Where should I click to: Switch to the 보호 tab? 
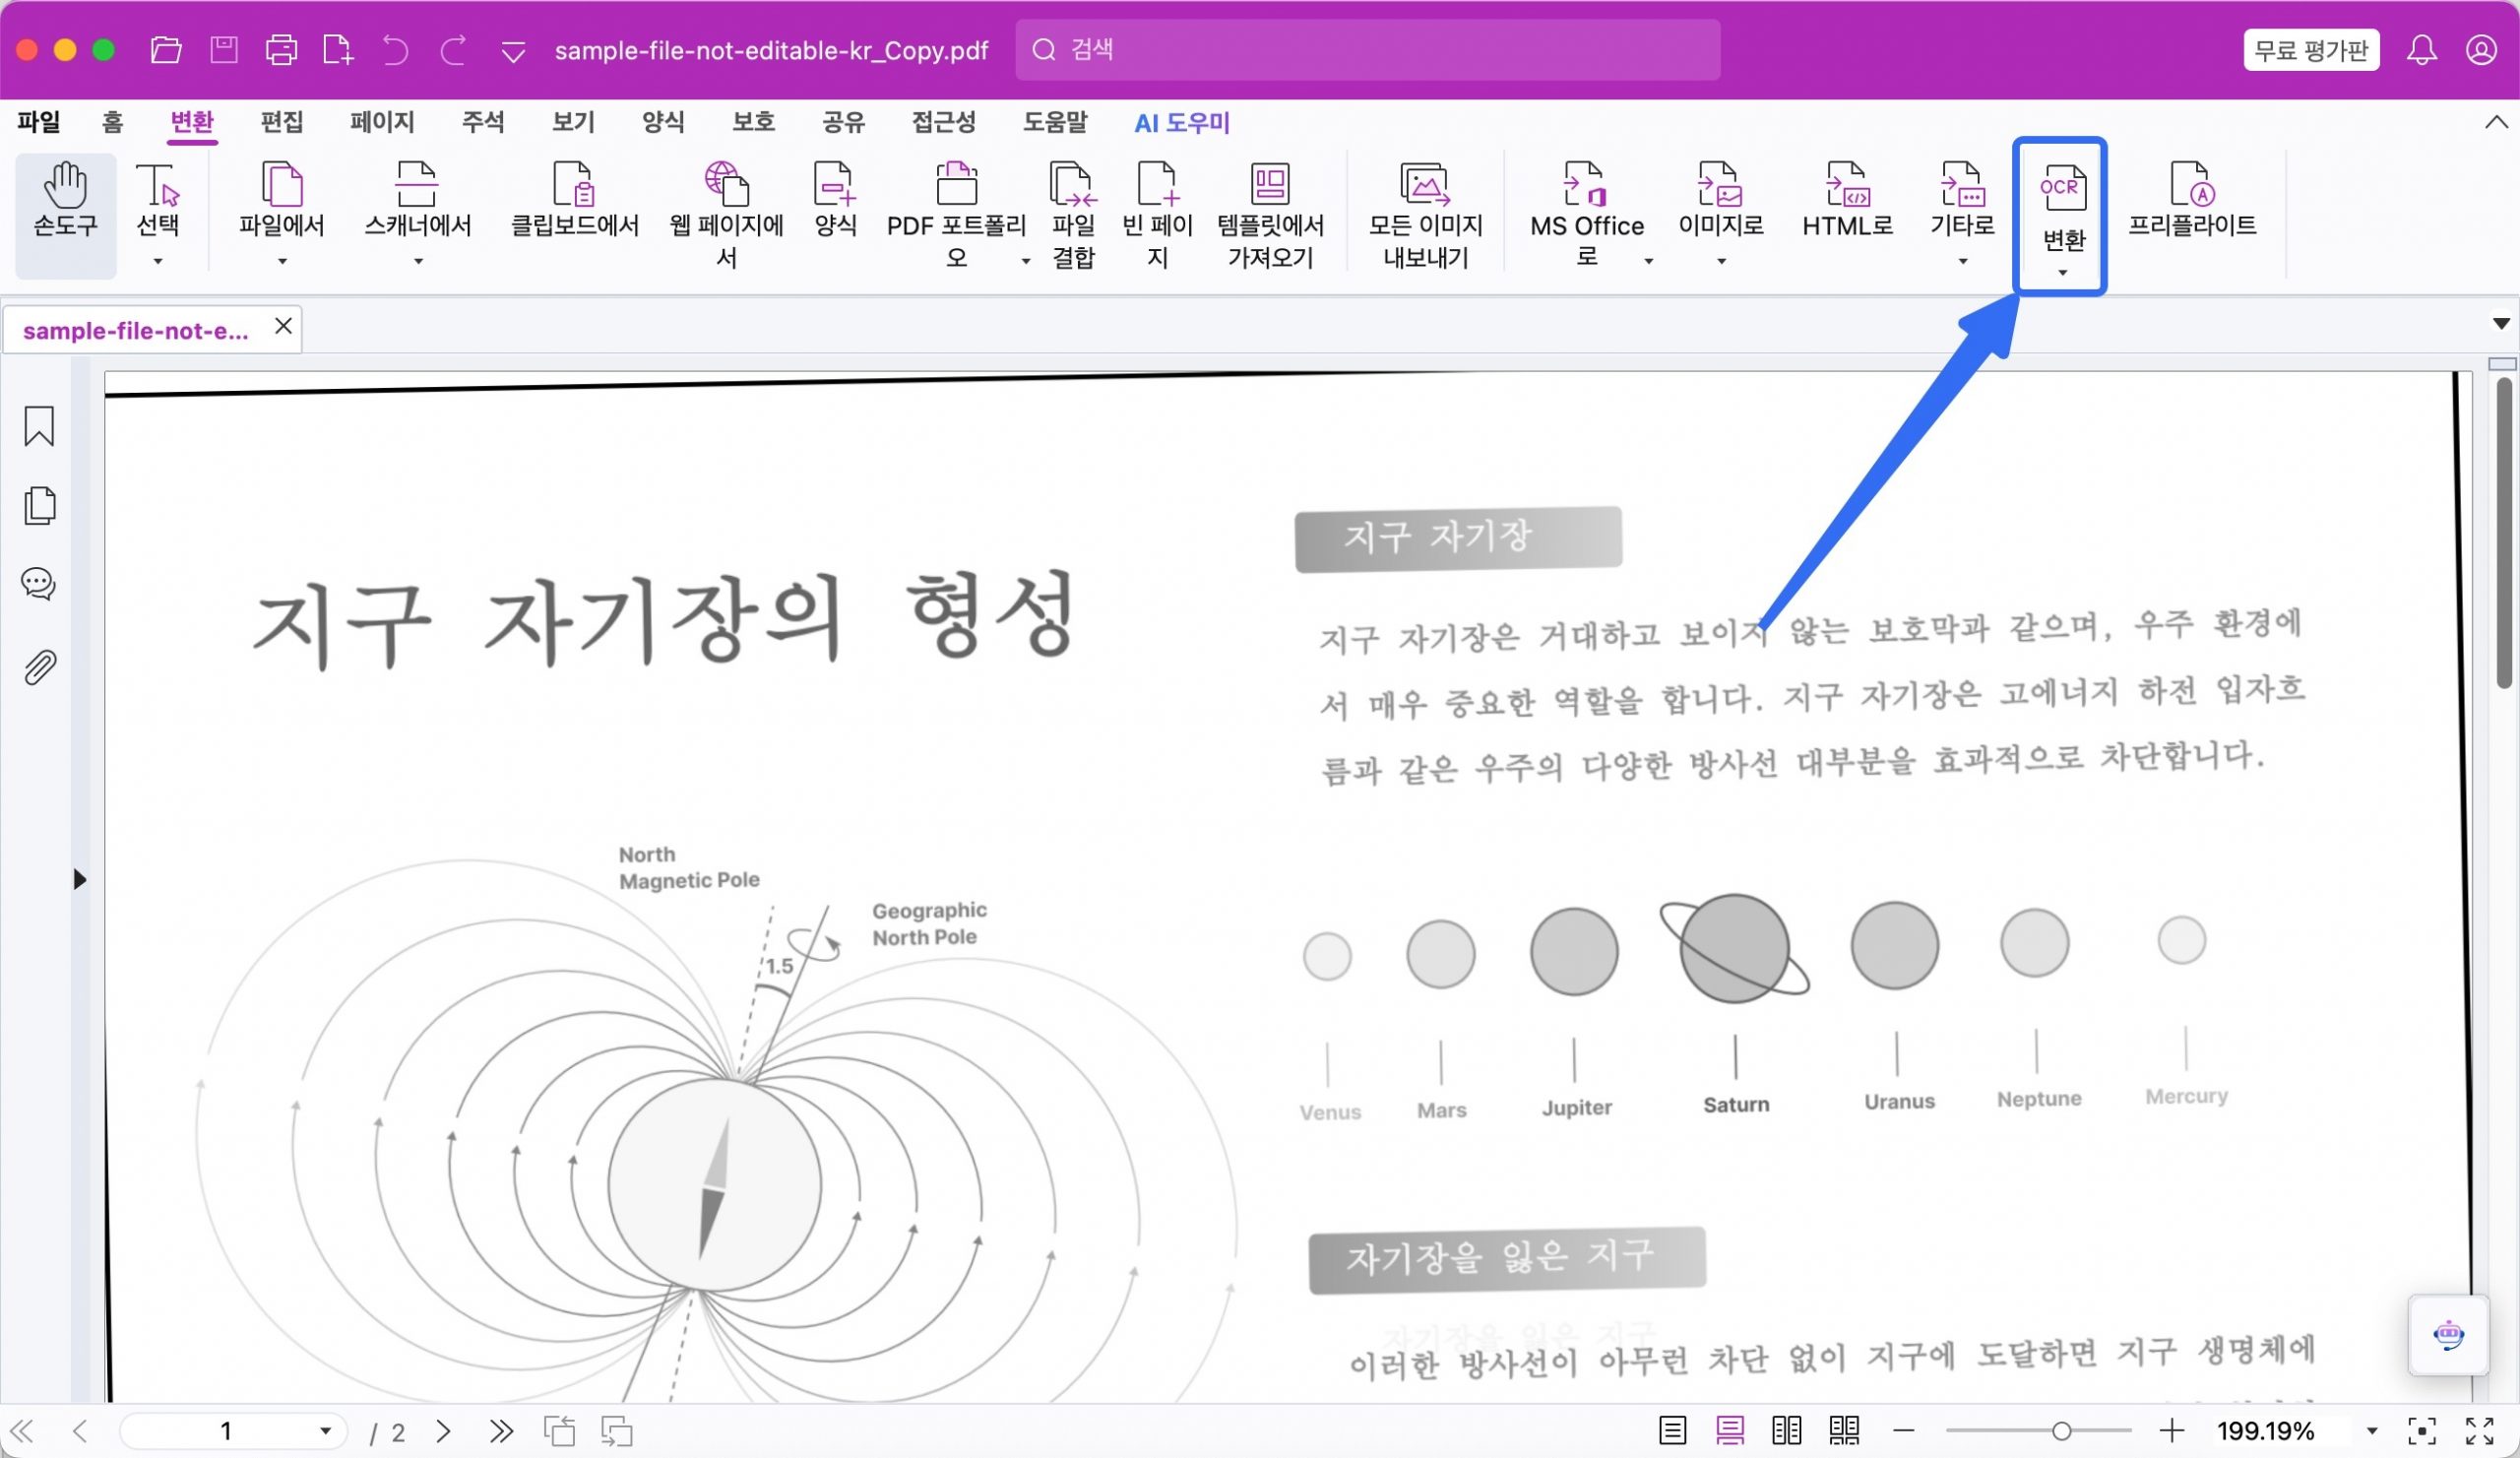(x=753, y=122)
